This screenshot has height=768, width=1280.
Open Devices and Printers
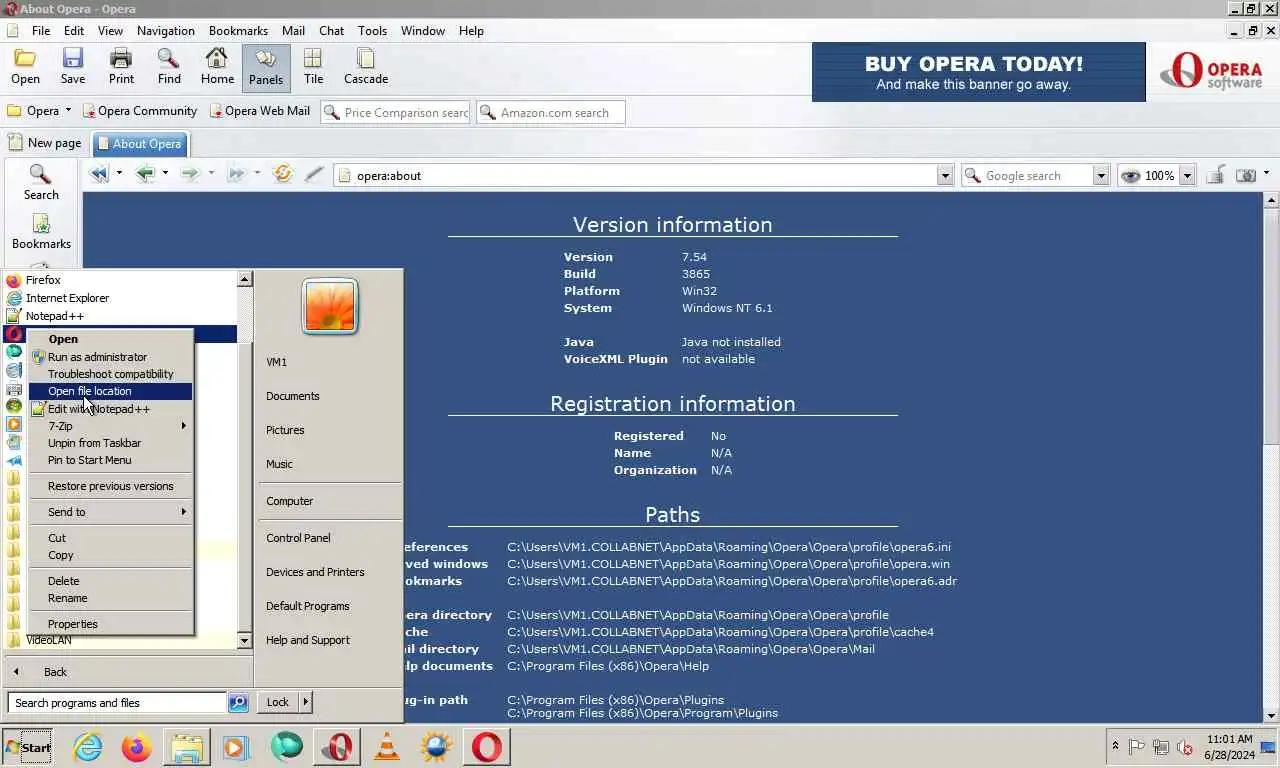coord(315,572)
